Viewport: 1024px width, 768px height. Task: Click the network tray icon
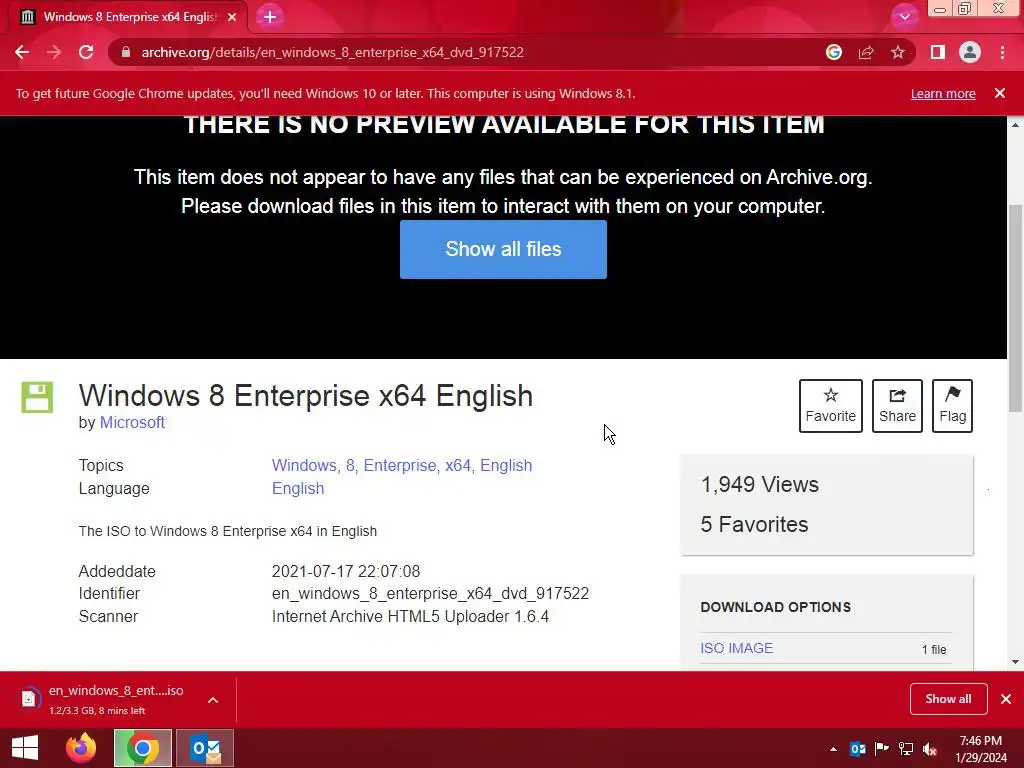coord(906,748)
